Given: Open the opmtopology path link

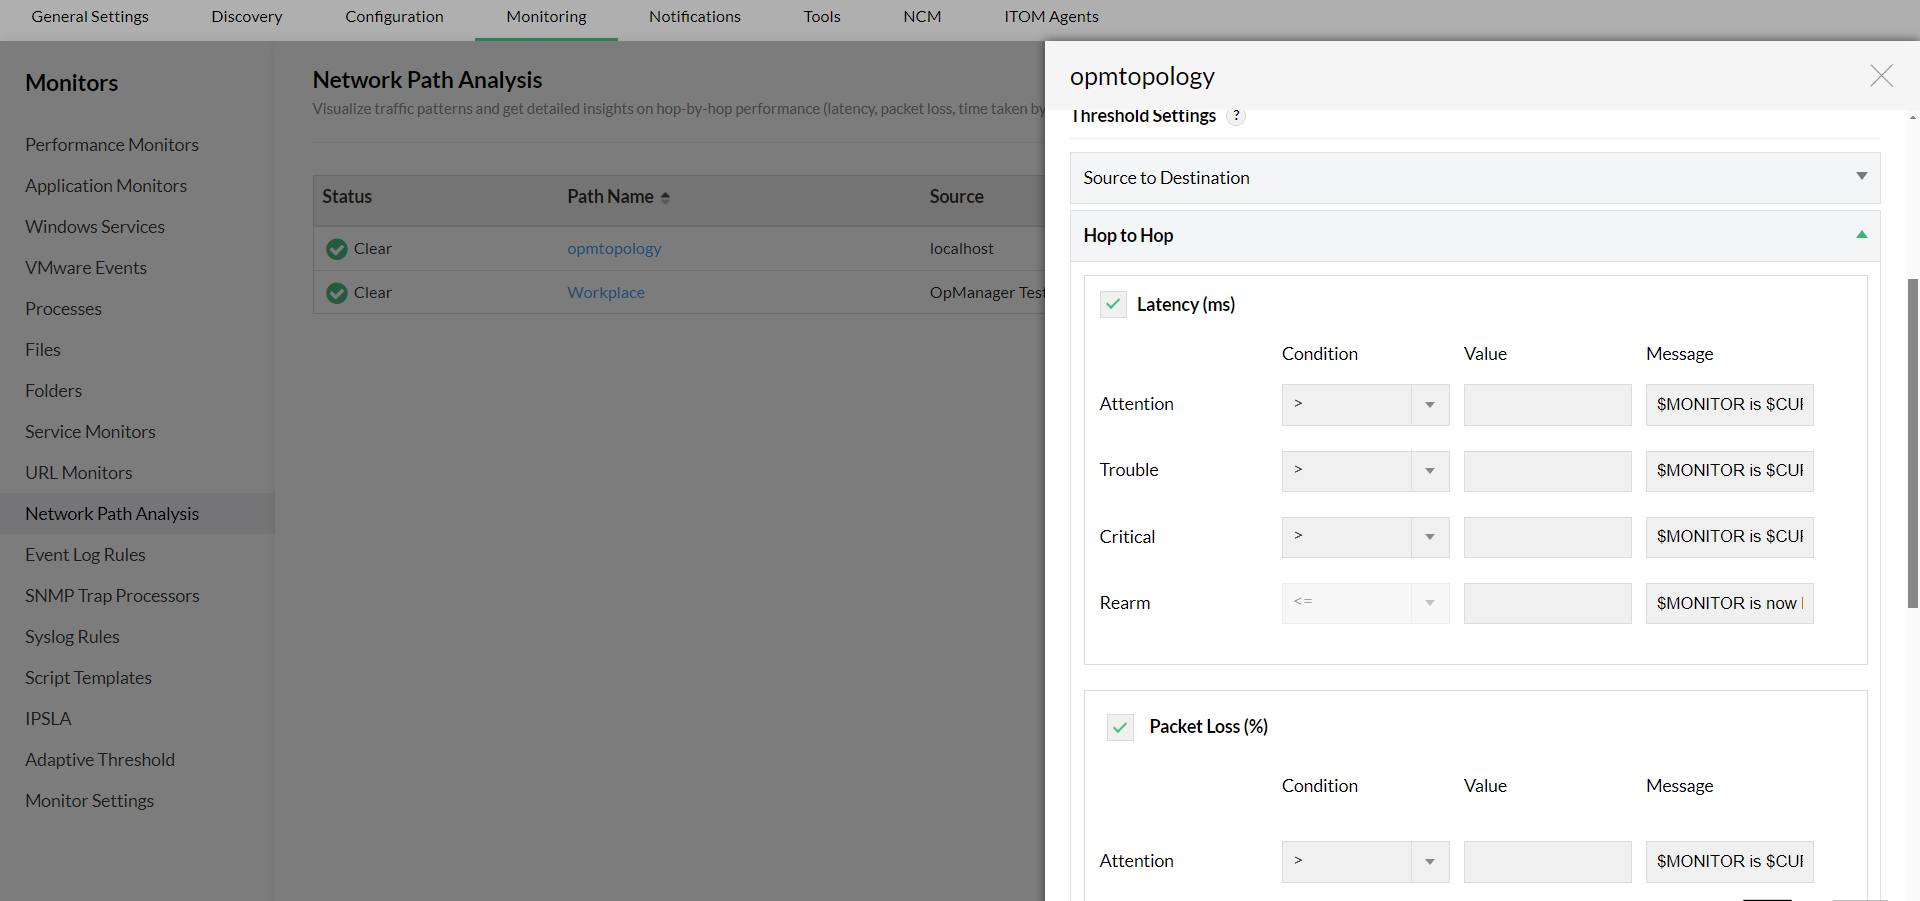Looking at the screenshot, I should [614, 249].
